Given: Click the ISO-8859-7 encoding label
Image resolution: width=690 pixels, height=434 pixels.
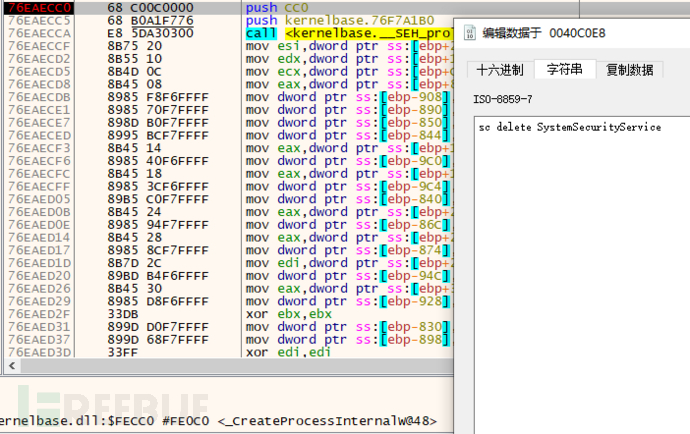Looking at the screenshot, I should pos(505,100).
